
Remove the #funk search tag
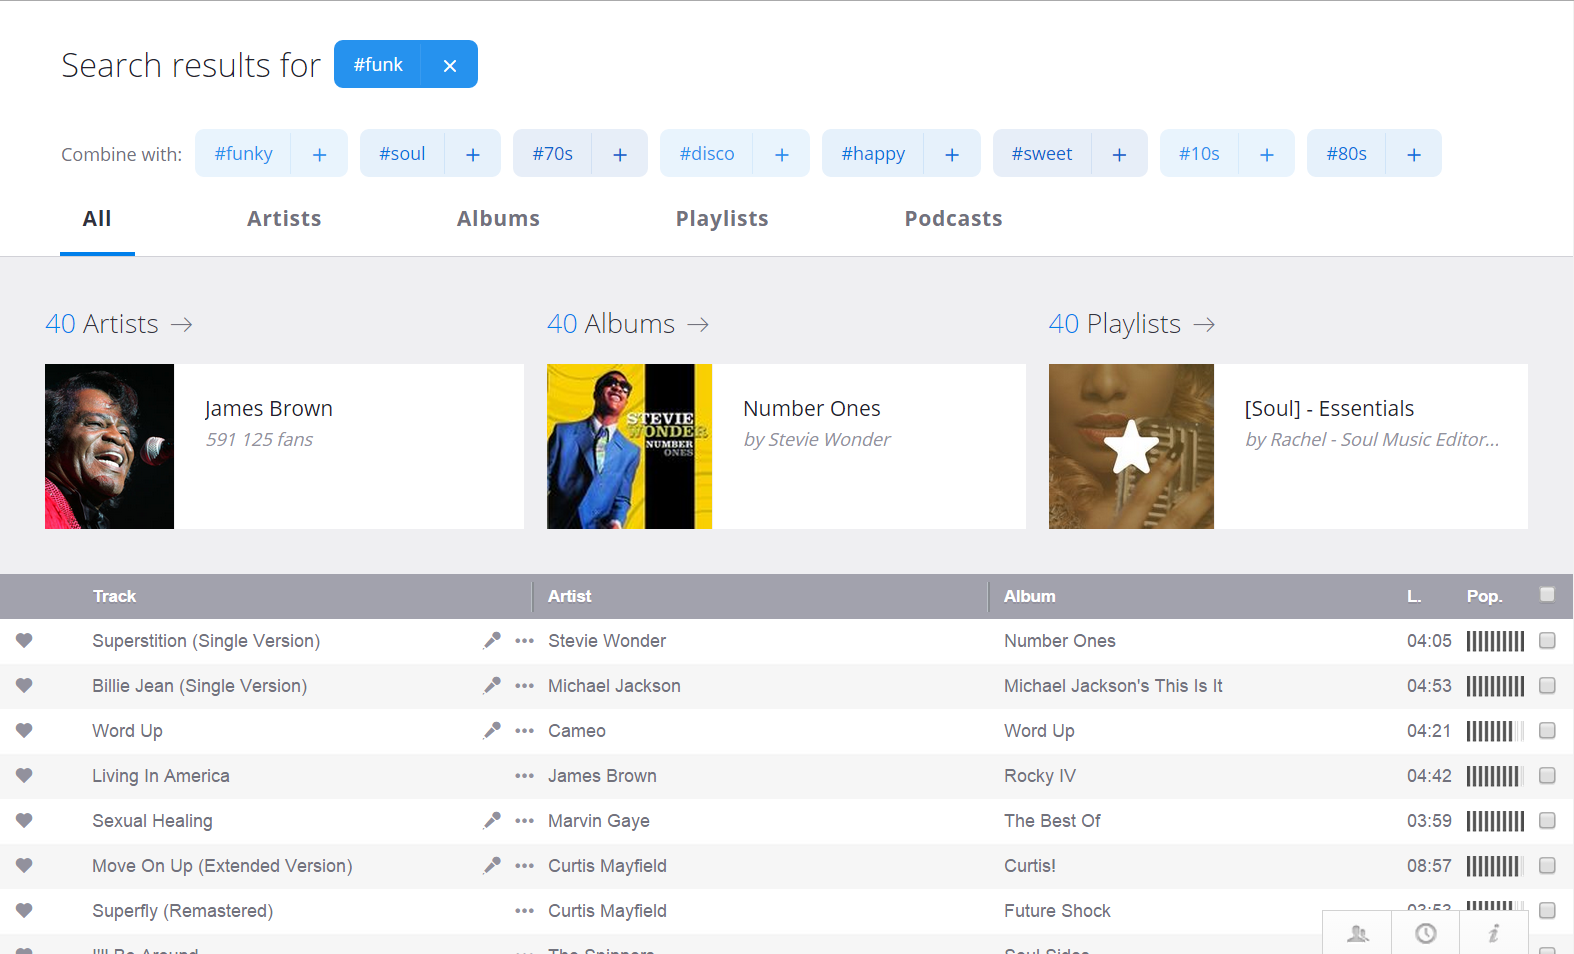[x=449, y=65]
